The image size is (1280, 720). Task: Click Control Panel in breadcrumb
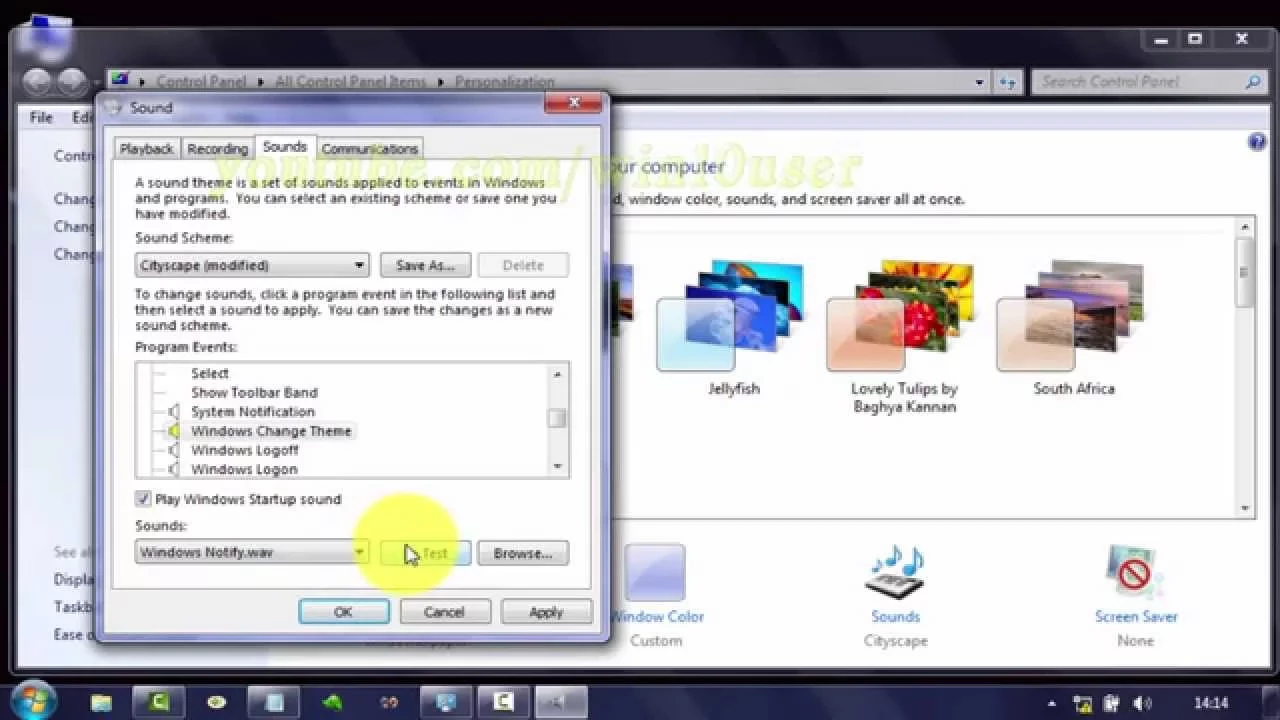201,82
